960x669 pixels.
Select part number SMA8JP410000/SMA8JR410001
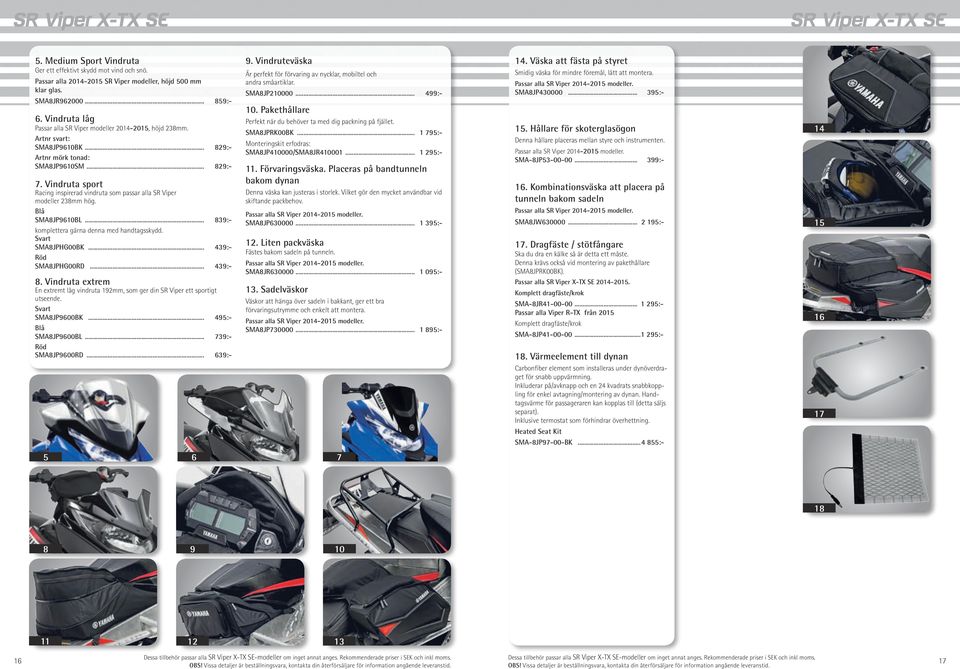pyautogui.click(x=294, y=152)
